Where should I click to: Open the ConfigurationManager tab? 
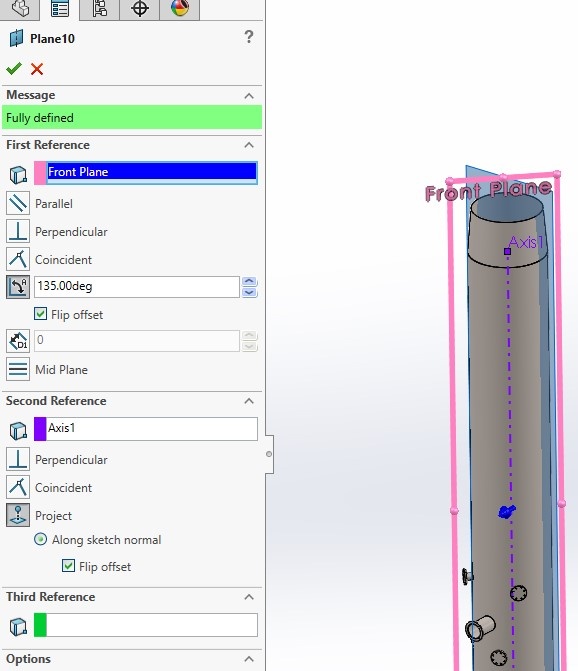[x=99, y=9]
